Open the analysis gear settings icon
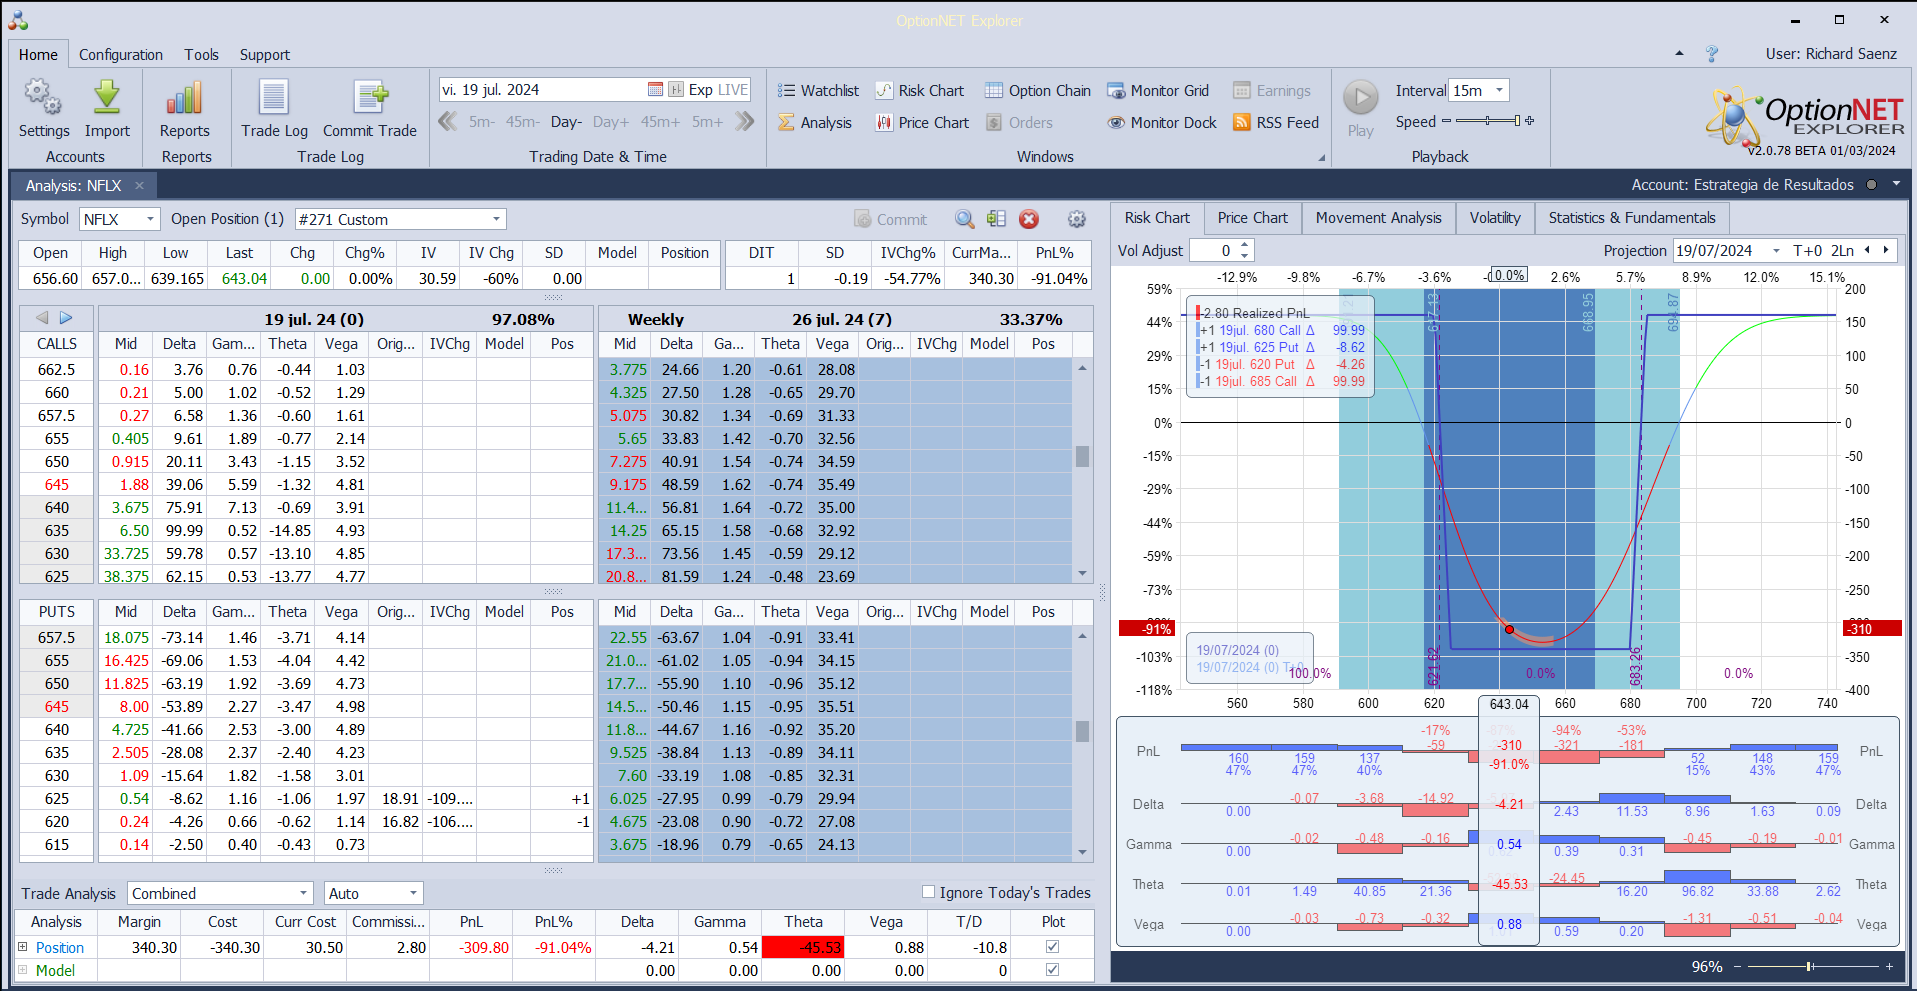 point(1077,219)
